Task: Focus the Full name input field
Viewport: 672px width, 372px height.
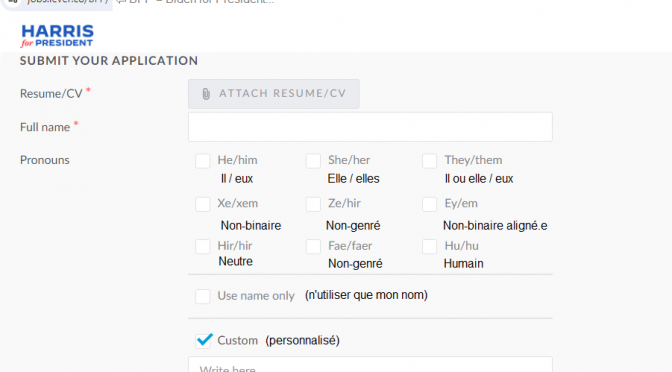Action: [x=370, y=127]
